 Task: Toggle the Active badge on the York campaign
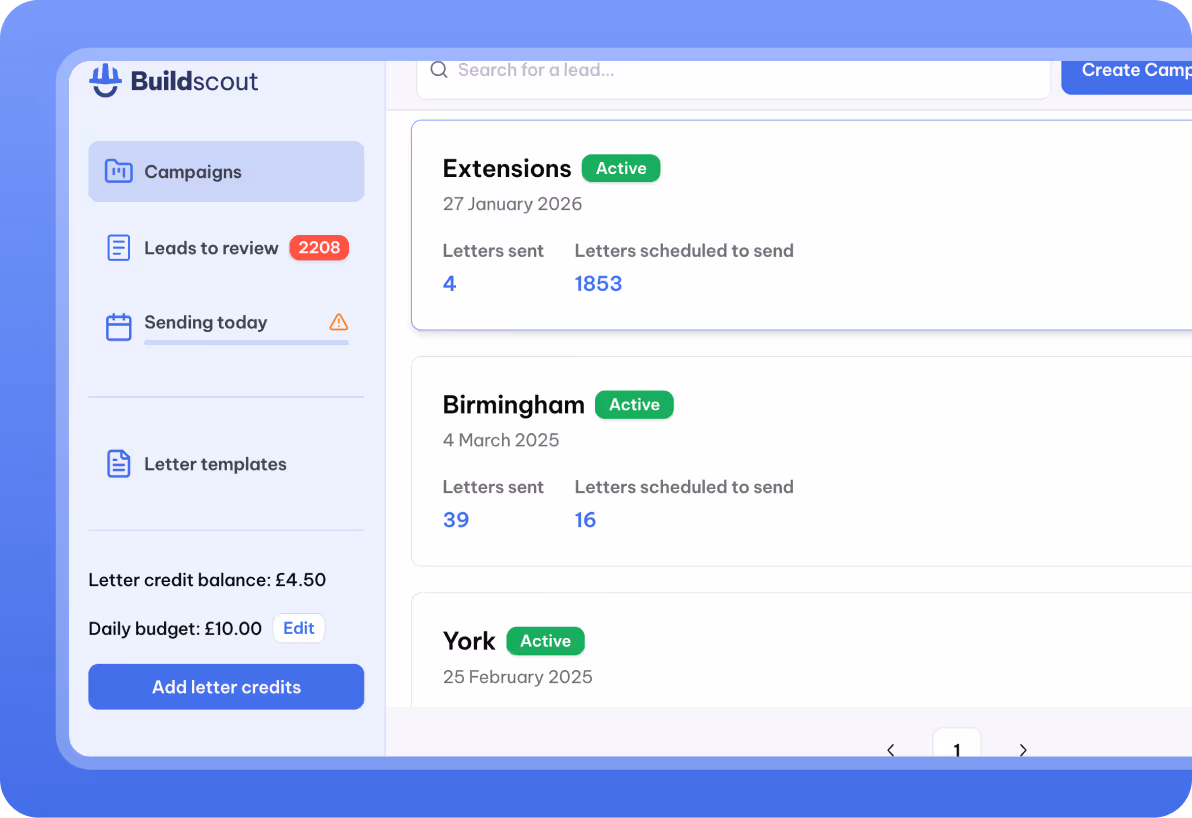[x=545, y=640]
